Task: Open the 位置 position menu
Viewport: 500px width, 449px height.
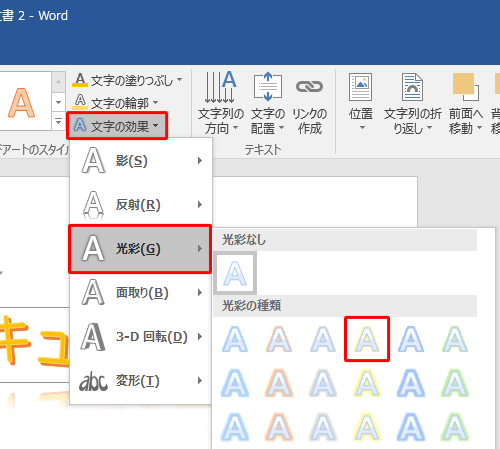Action: pyautogui.click(x=360, y=103)
